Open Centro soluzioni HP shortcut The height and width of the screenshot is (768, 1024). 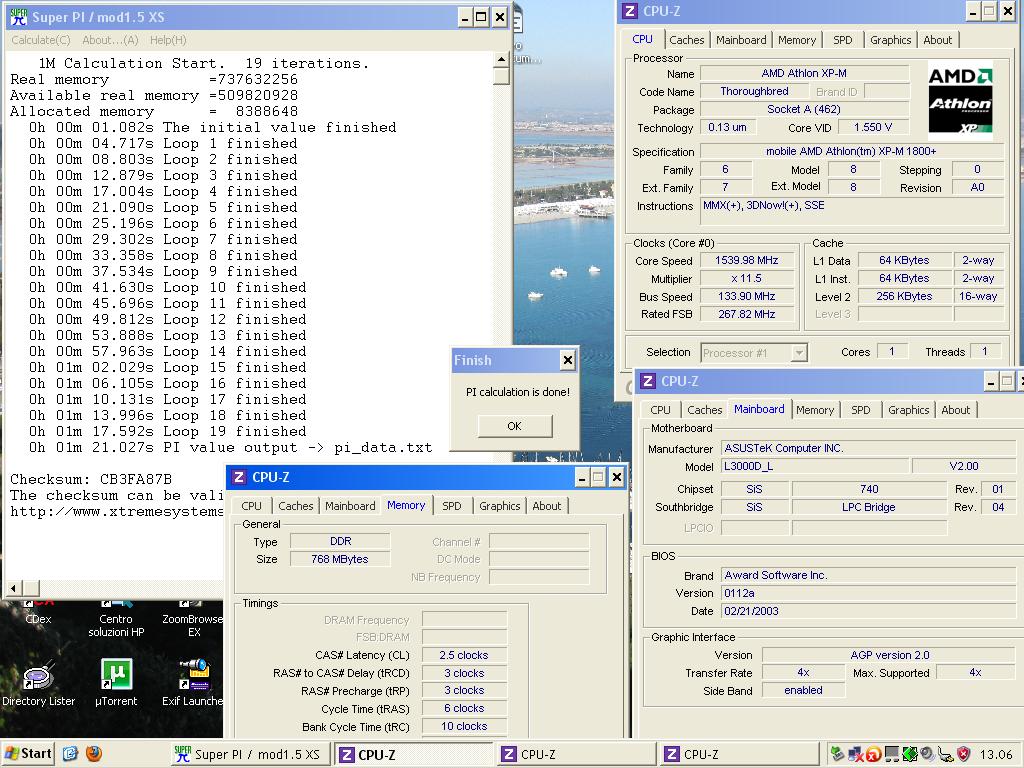pyautogui.click(x=116, y=619)
